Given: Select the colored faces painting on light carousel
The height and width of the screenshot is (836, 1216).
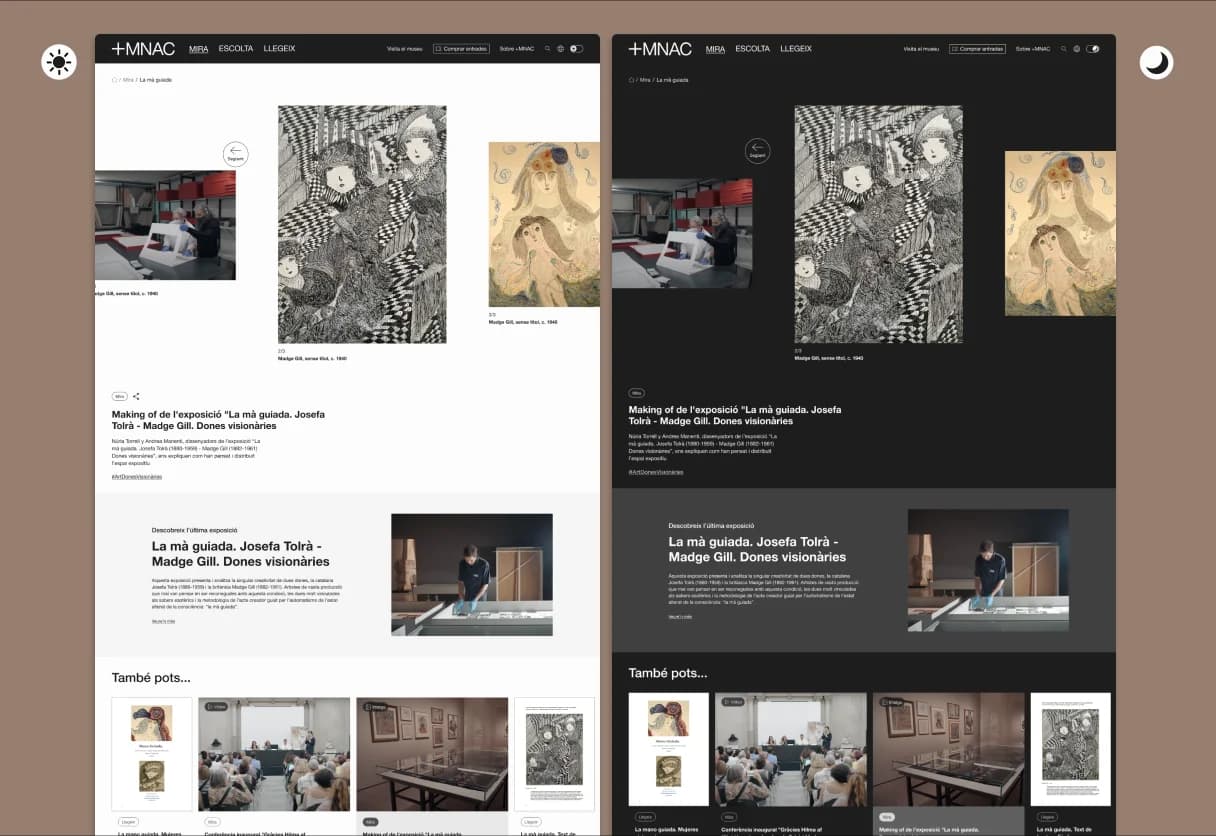Looking at the screenshot, I should pyautogui.click(x=544, y=224).
